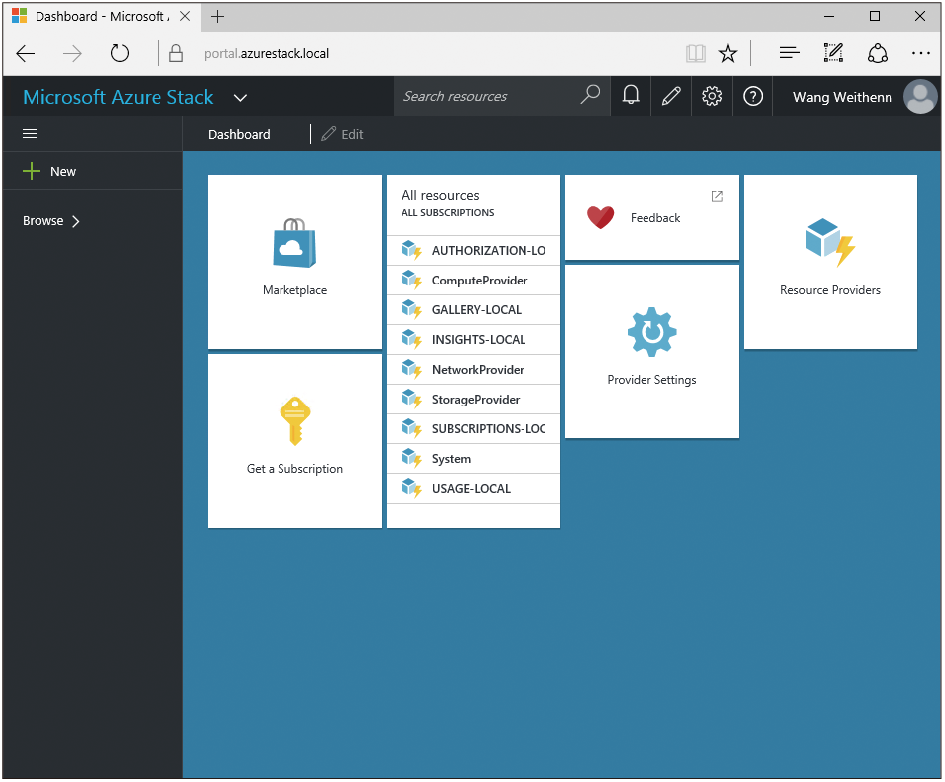Click the pencil icon in top bar

pyautogui.click(x=671, y=96)
